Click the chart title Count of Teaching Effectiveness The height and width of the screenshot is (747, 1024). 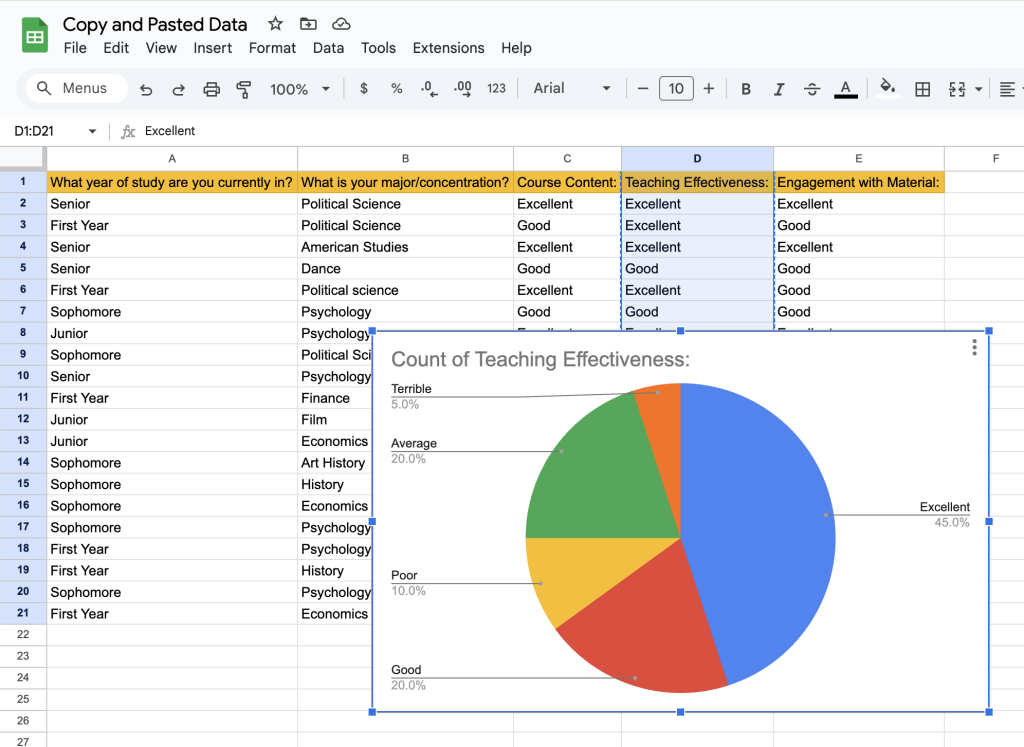click(540, 360)
